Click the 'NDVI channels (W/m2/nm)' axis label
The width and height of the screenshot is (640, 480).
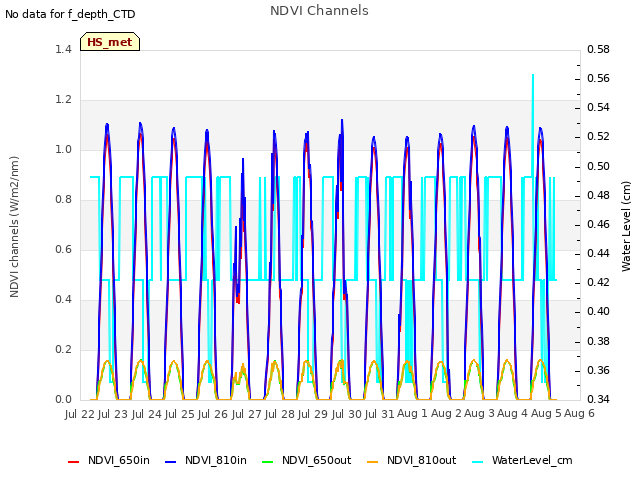[x=14, y=227]
